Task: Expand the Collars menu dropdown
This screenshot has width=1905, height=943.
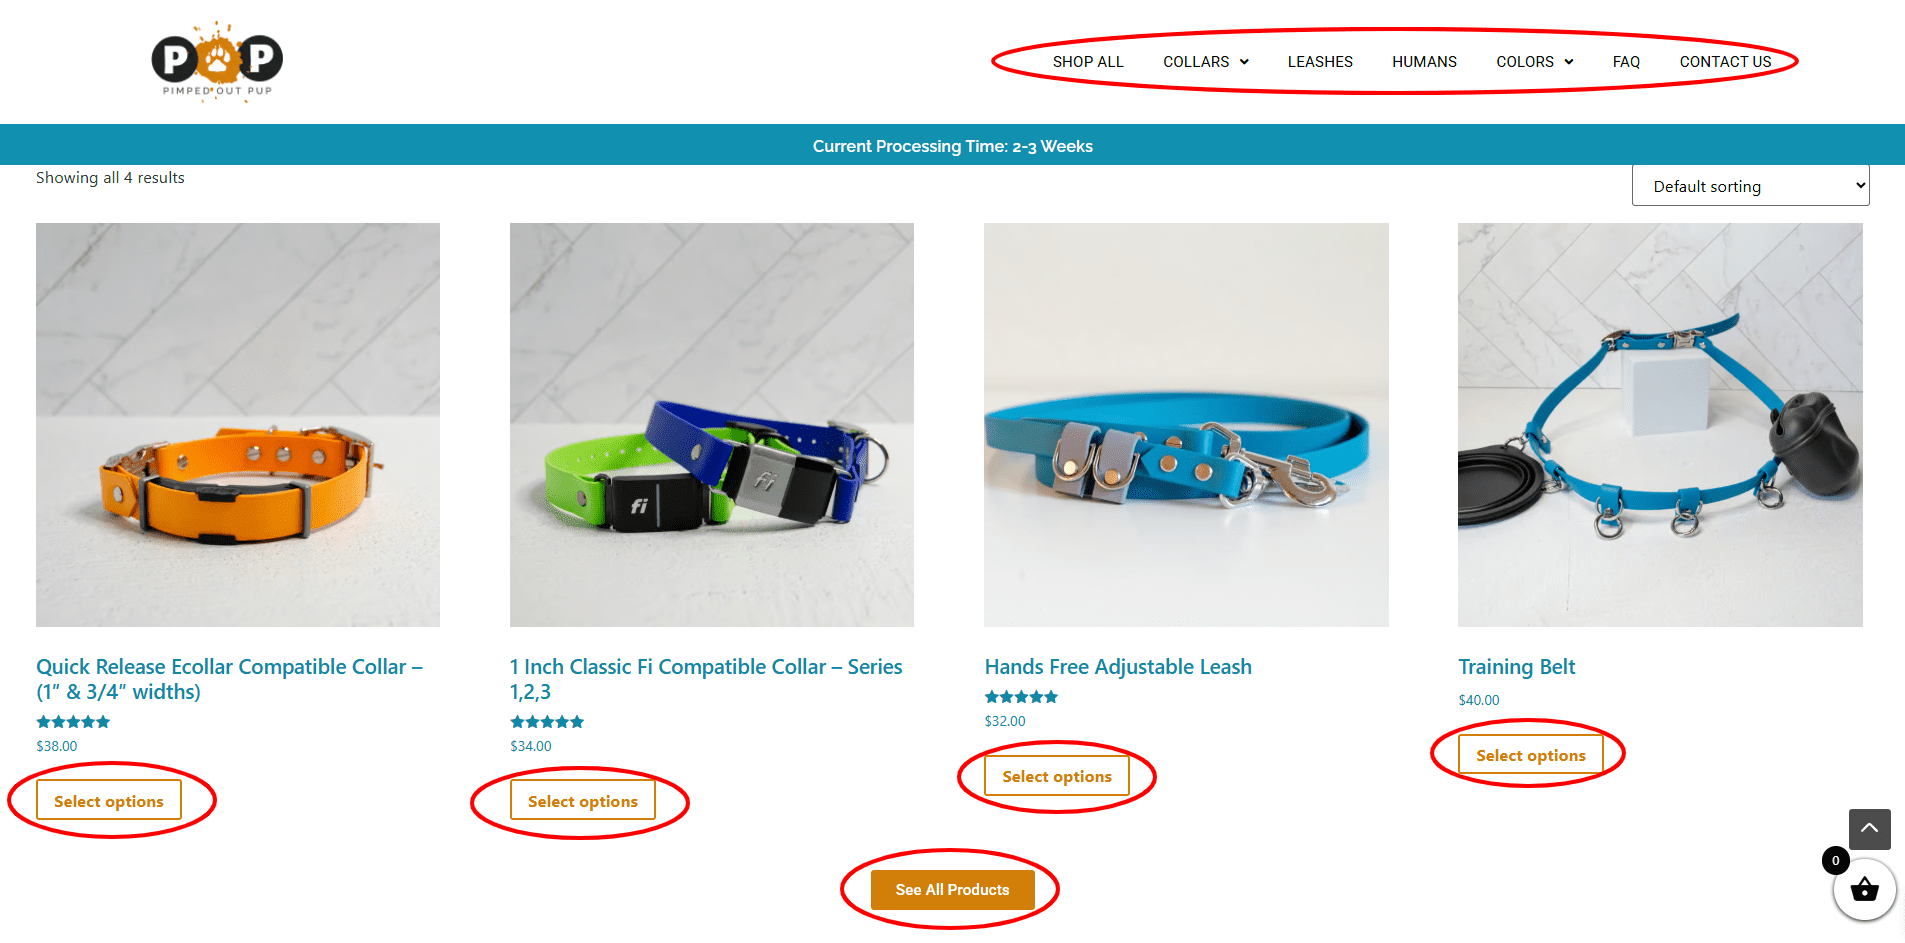Action: coord(1205,62)
